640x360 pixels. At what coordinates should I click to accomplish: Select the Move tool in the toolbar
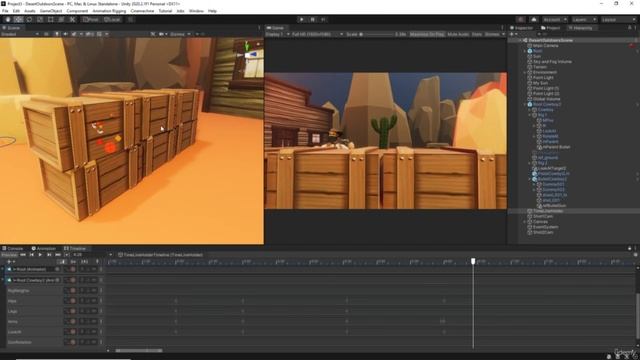click(x=18, y=20)
